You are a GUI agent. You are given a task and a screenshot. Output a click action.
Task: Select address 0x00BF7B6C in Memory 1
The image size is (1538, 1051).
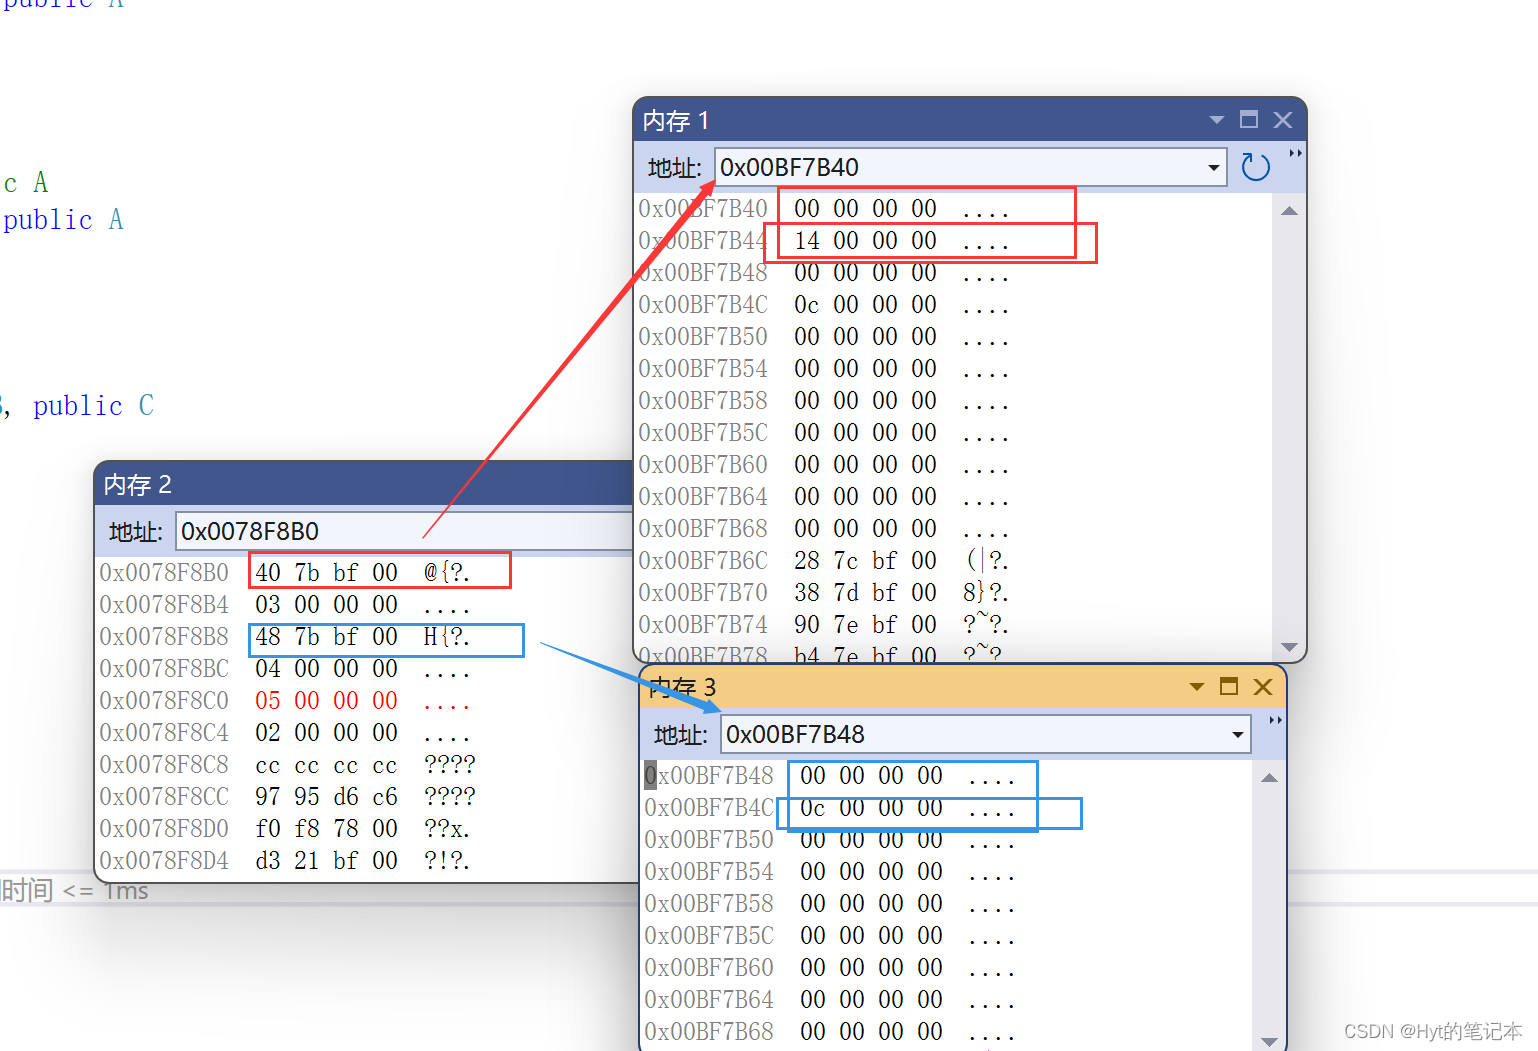(x=703, y=561)
